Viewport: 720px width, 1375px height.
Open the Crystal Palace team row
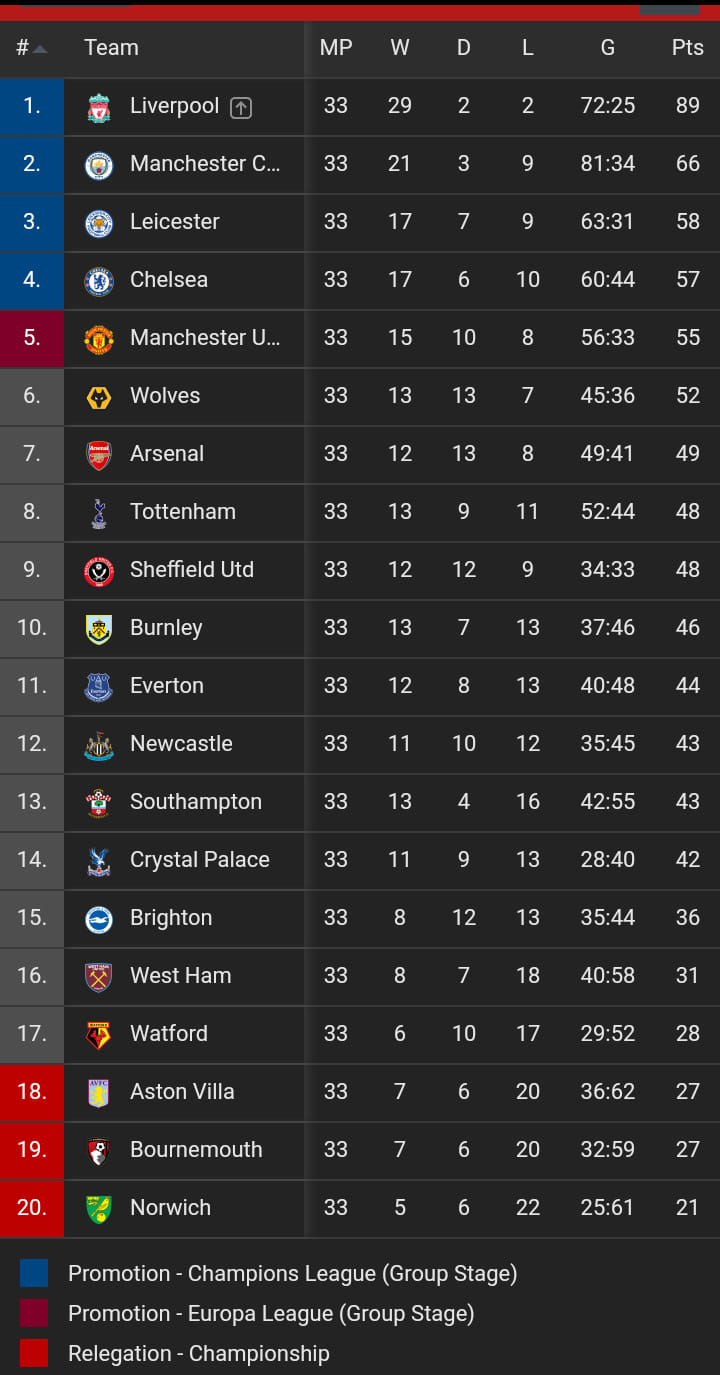coord(360,859)
